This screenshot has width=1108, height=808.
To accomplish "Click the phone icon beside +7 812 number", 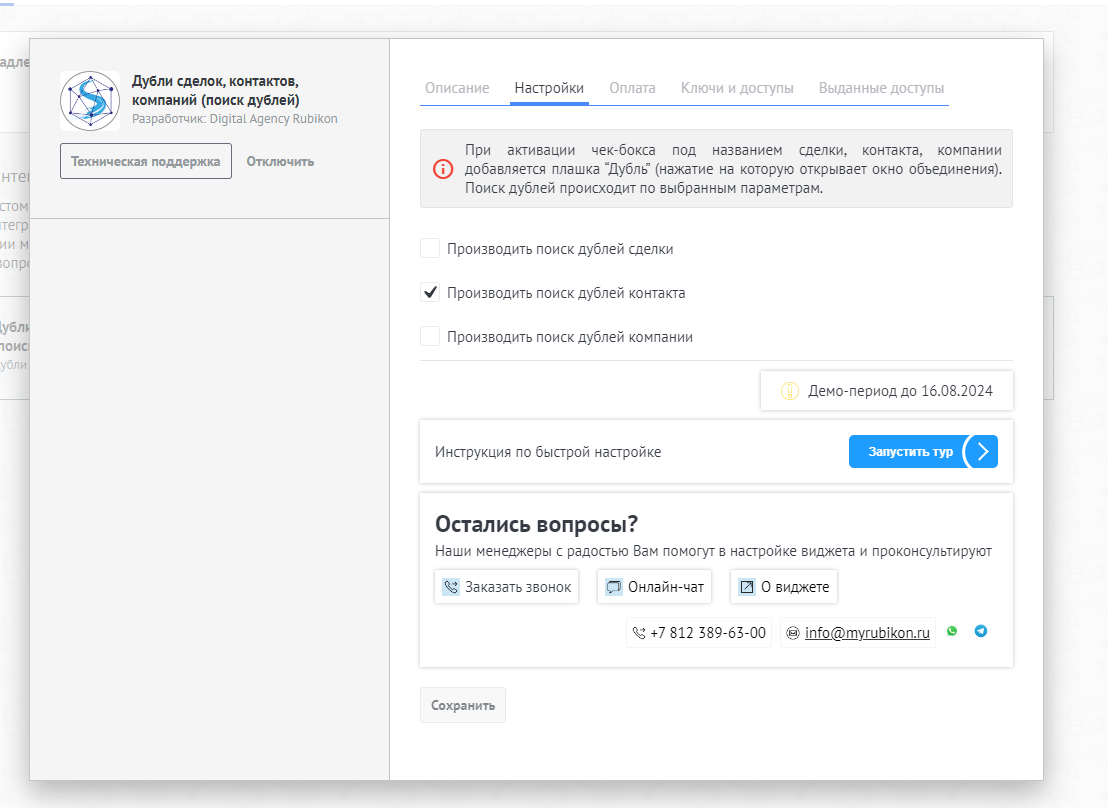I will click(639, 633).
